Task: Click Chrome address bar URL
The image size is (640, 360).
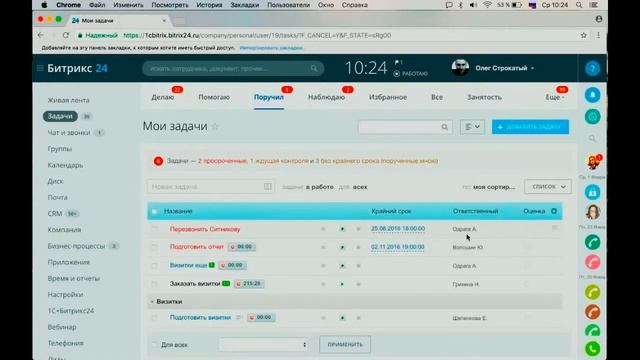Action: point(257,36)
